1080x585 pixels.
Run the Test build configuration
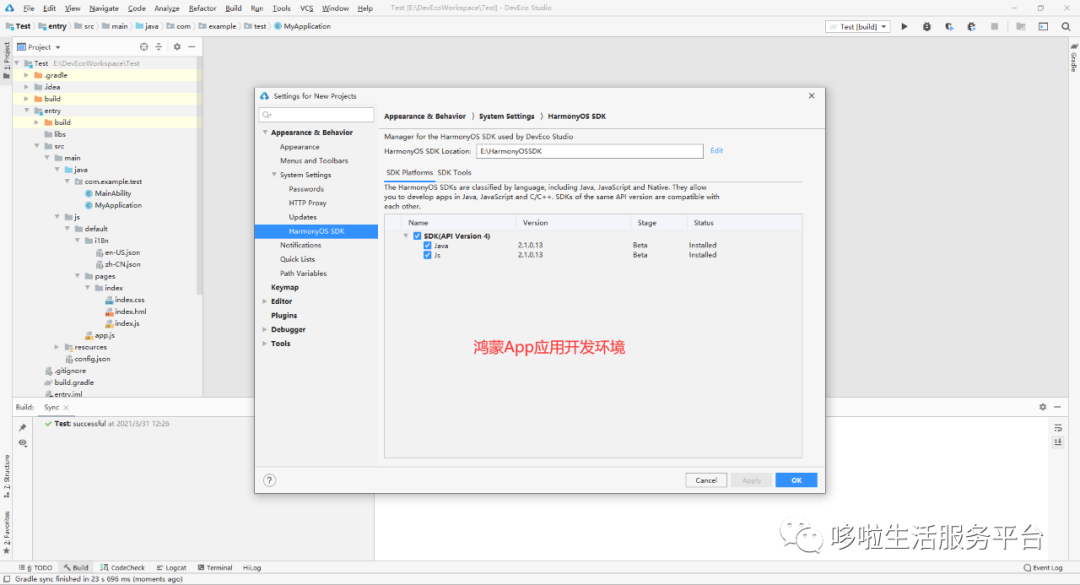[x=904, y=27]
